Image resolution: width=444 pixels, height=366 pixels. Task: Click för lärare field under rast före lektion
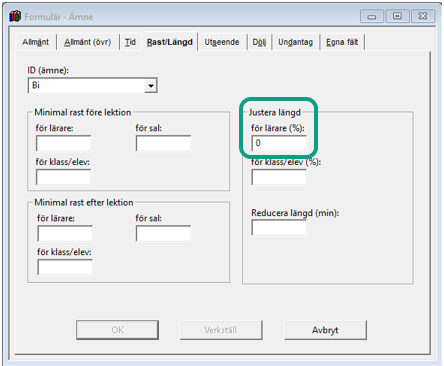63,143
